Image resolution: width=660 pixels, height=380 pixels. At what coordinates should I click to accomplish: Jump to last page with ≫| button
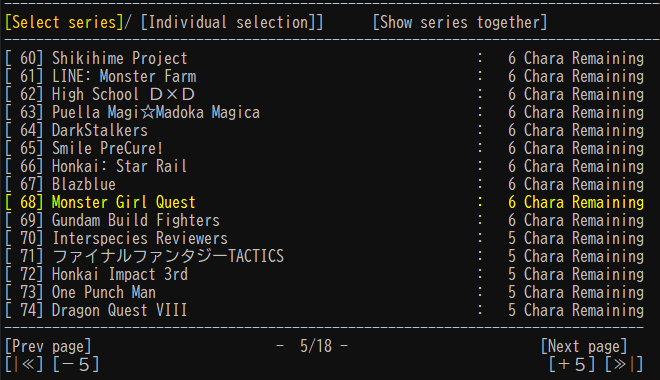(x=624, y=364)
